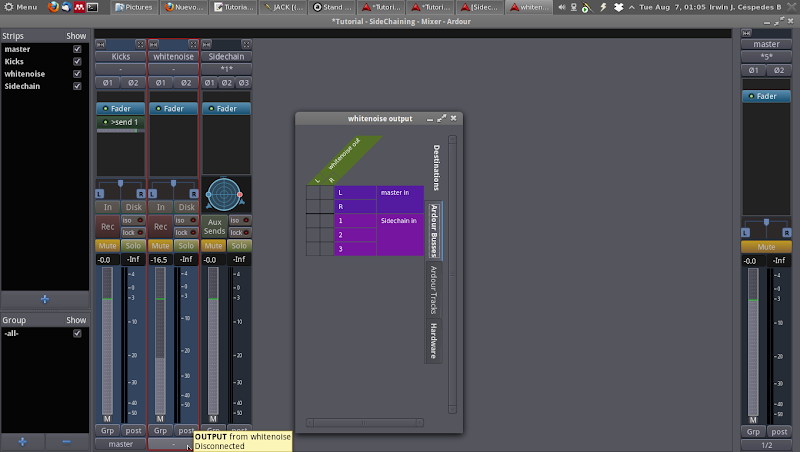Toggle the Kicks strip width icon
Viewport: 800px width, 452px height.
(x=101, y=44)
